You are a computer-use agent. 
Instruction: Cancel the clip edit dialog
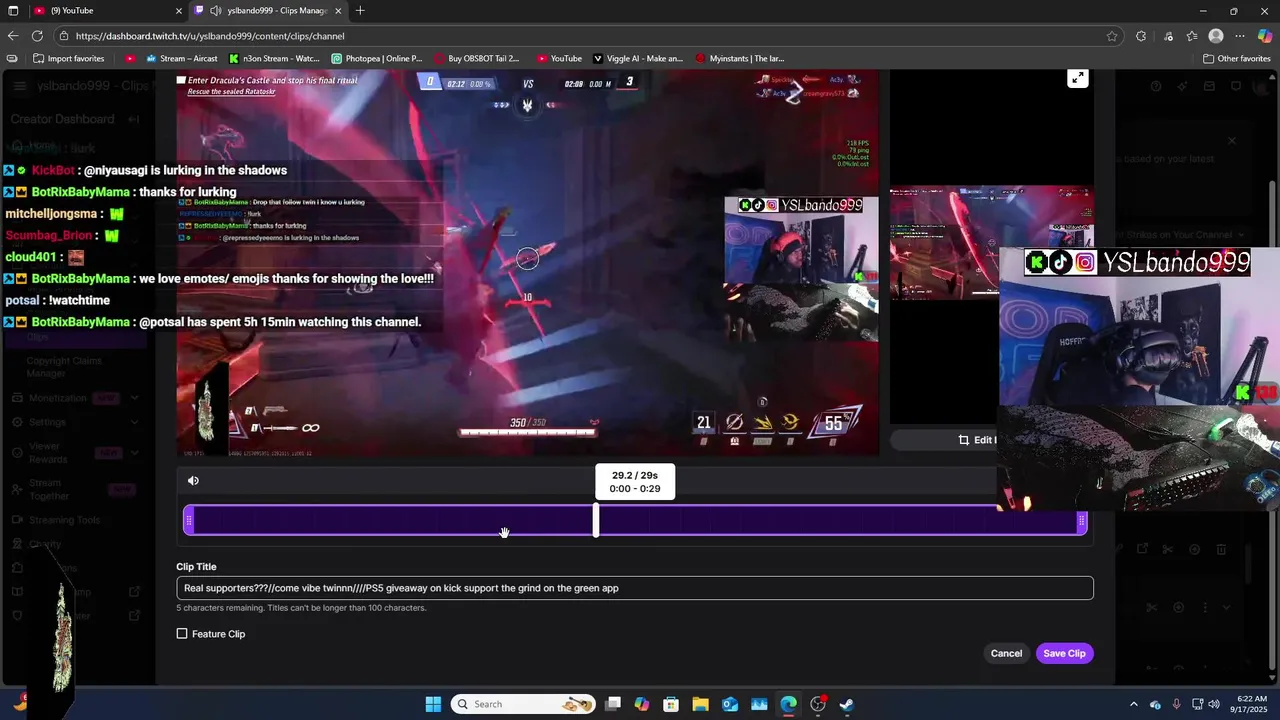1006,653
